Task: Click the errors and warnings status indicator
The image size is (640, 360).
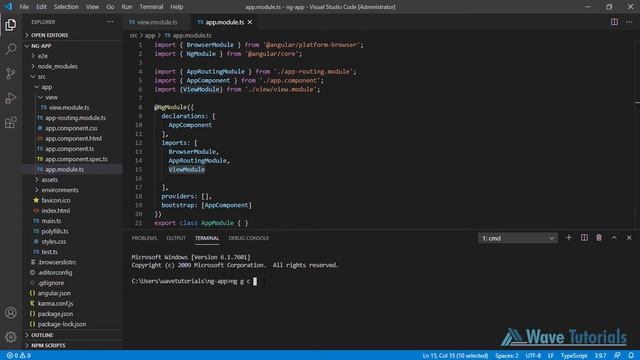Action: (x=19, y=356)
